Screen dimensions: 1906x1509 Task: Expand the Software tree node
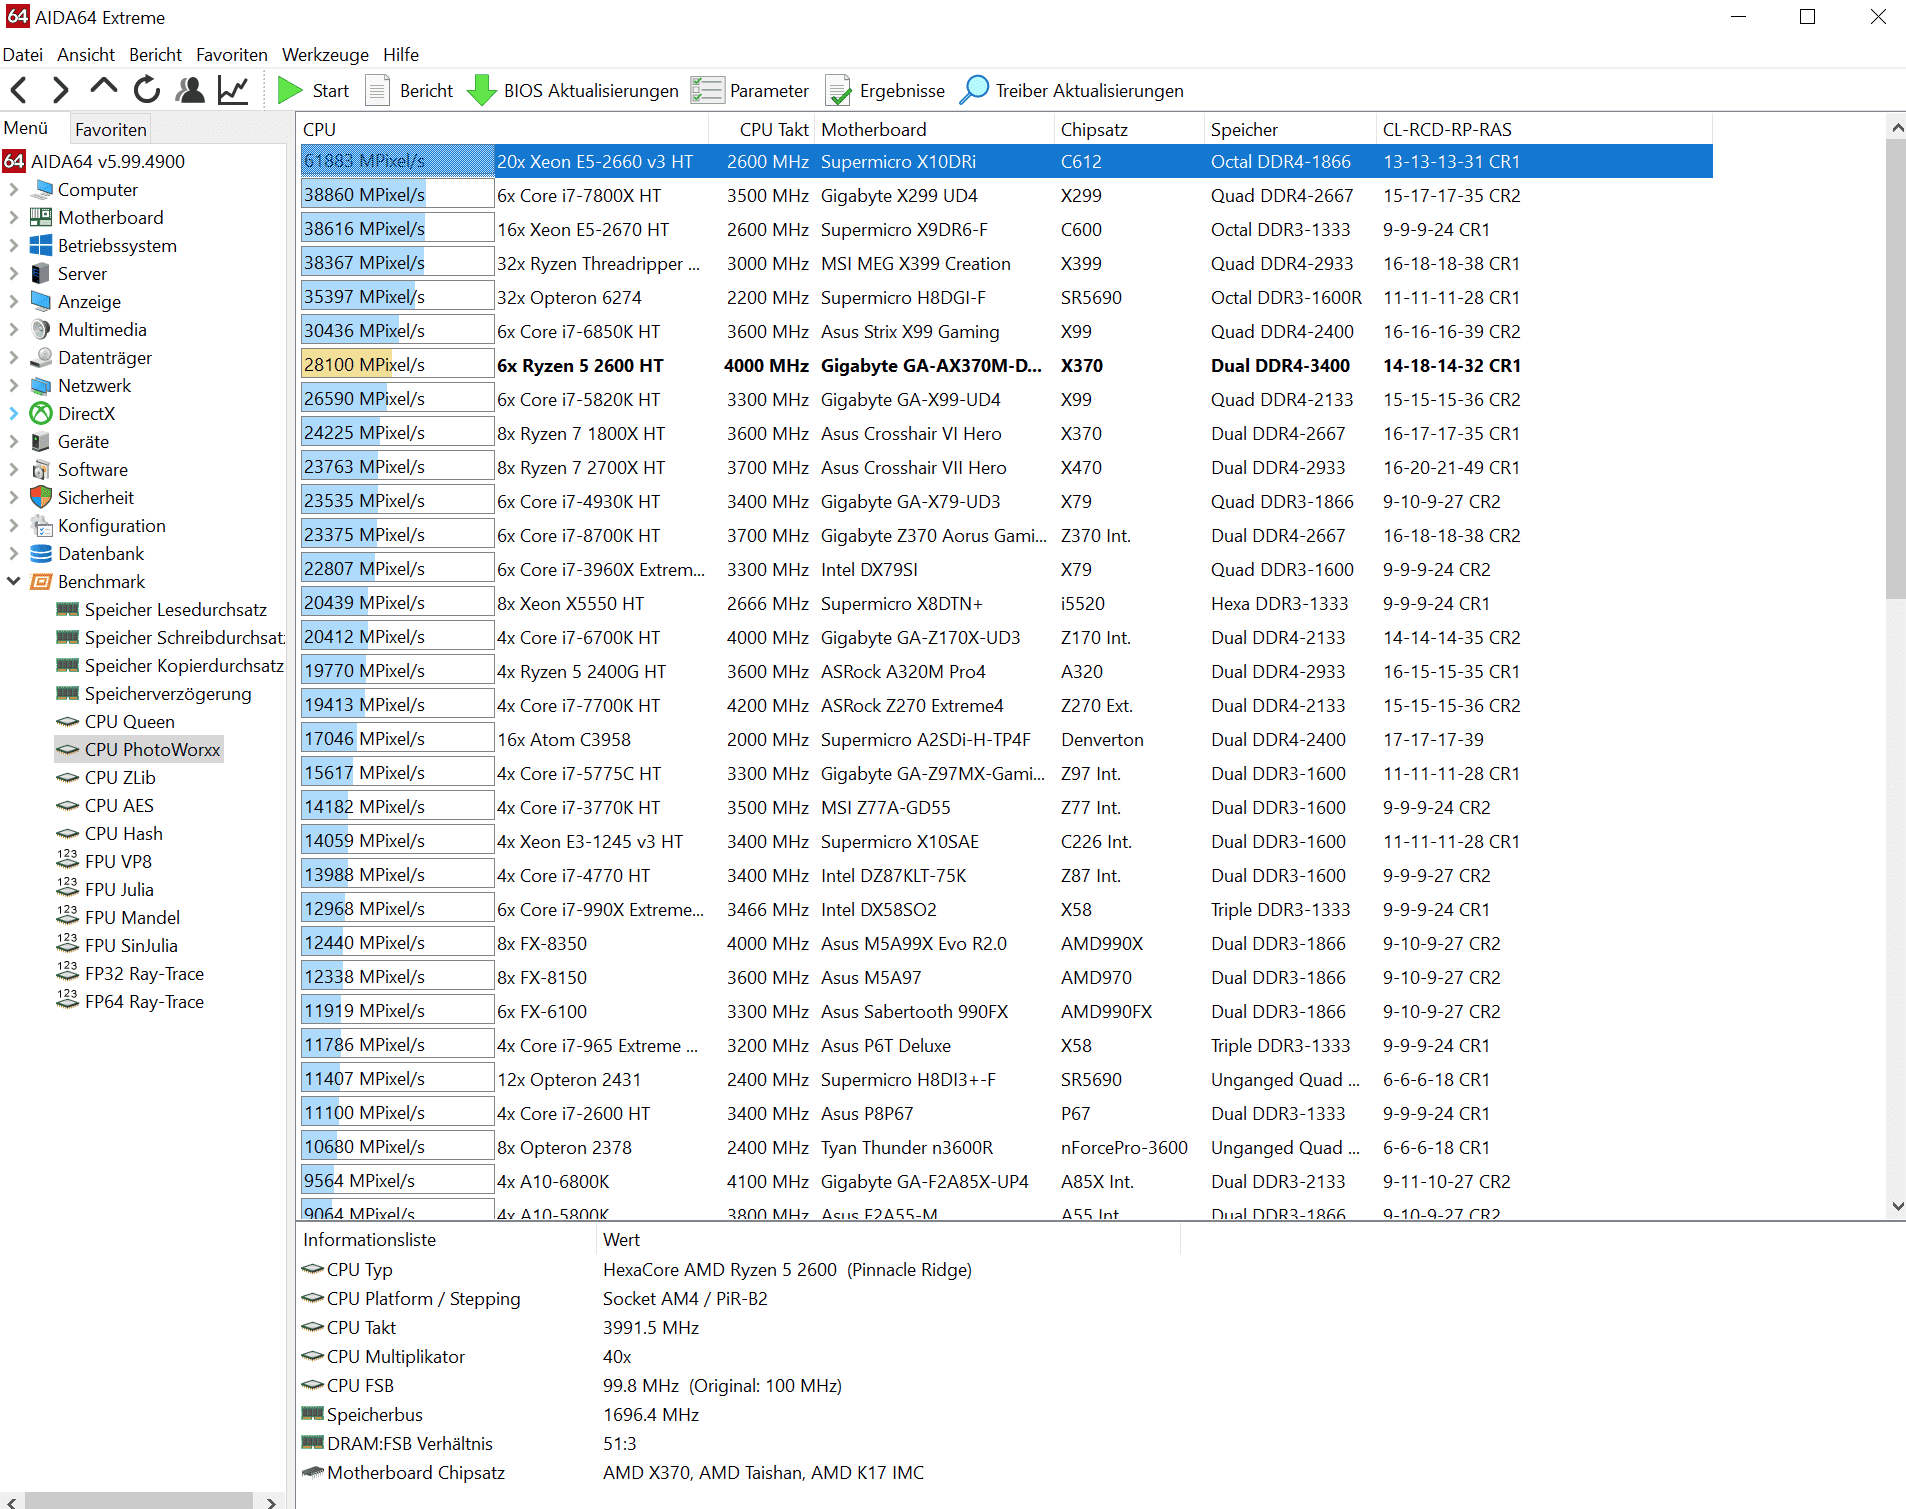13,469
